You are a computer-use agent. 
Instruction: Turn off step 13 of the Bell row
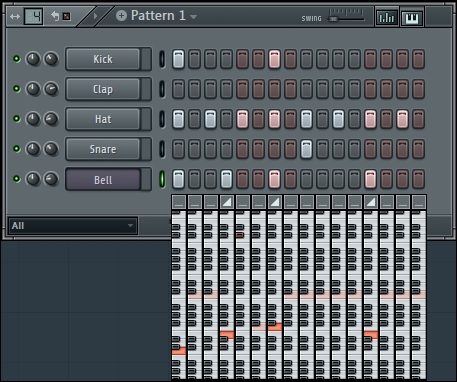[370, 179]
